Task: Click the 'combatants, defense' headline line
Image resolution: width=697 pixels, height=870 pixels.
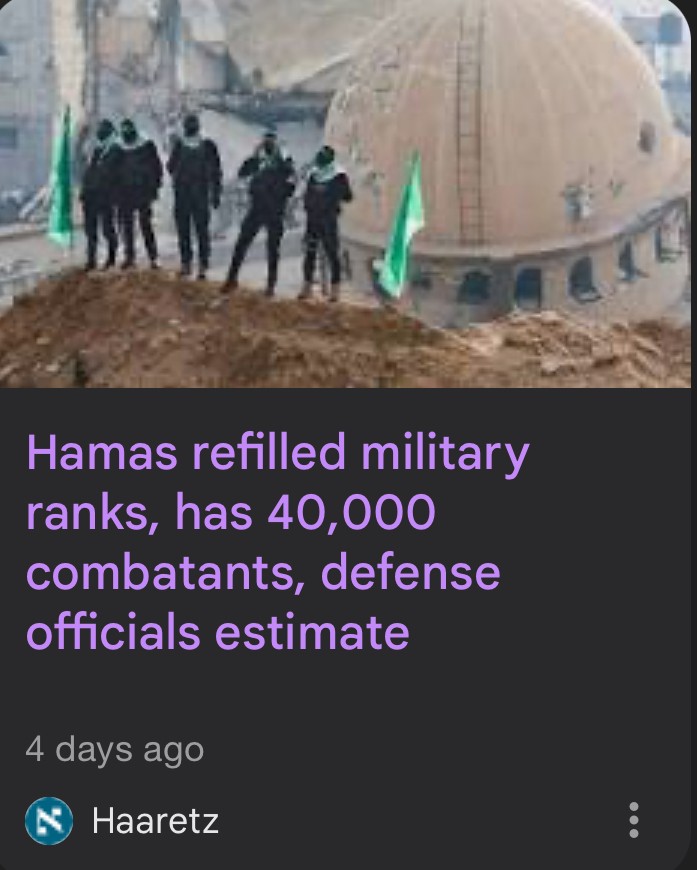Action: point(264,572)
